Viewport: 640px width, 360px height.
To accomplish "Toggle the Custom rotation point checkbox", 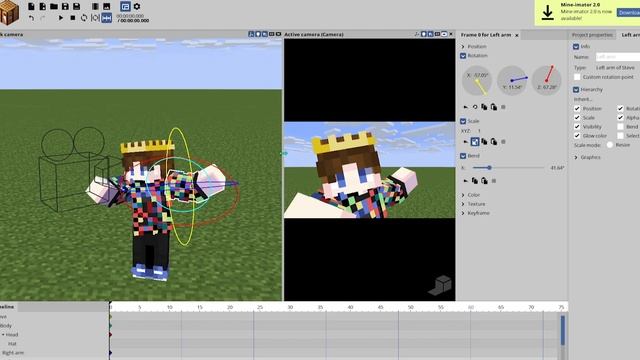I will click(x=577, y=77).
